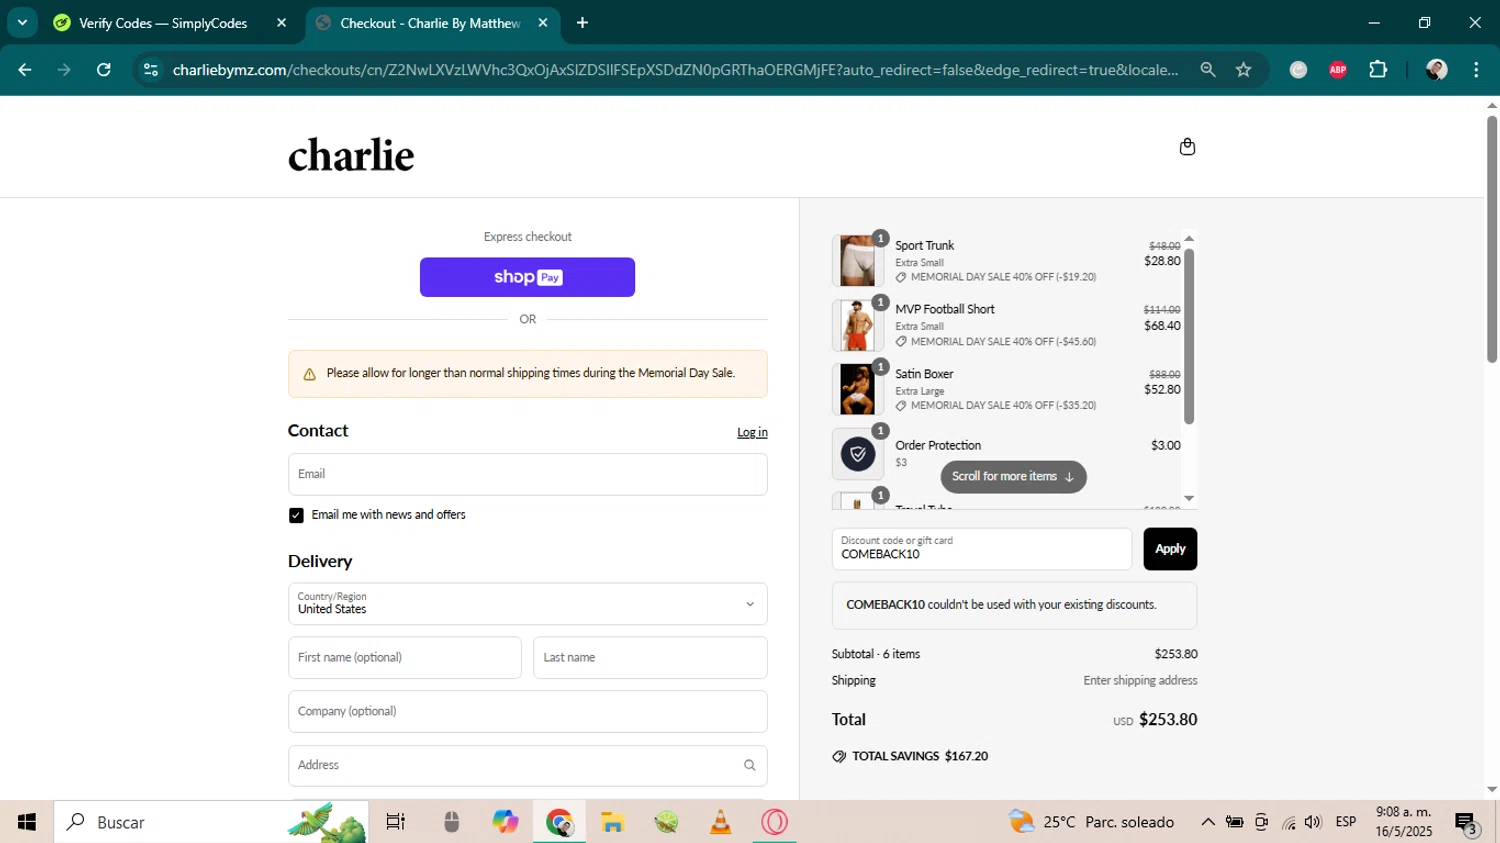Viewport: 1500px width, 843px height.
Task: Click the volume speaker tray icon
Action: click(1313, 822)
